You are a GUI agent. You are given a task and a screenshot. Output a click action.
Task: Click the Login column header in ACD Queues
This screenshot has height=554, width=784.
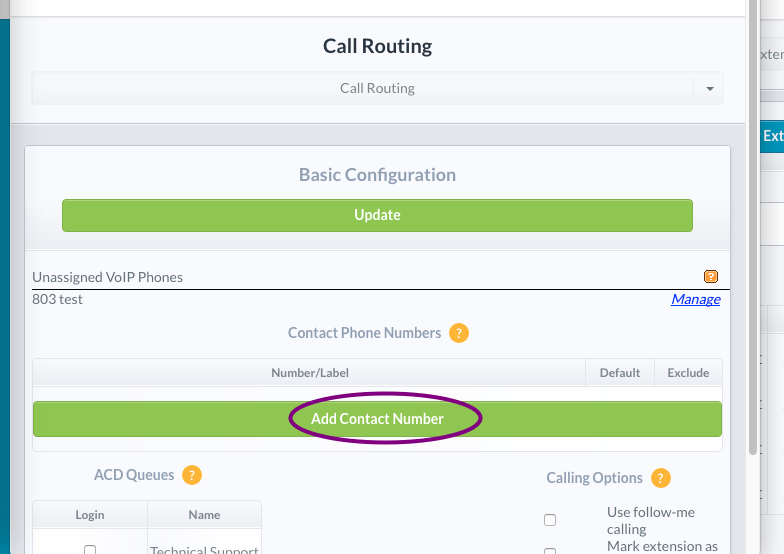(90, 515)
